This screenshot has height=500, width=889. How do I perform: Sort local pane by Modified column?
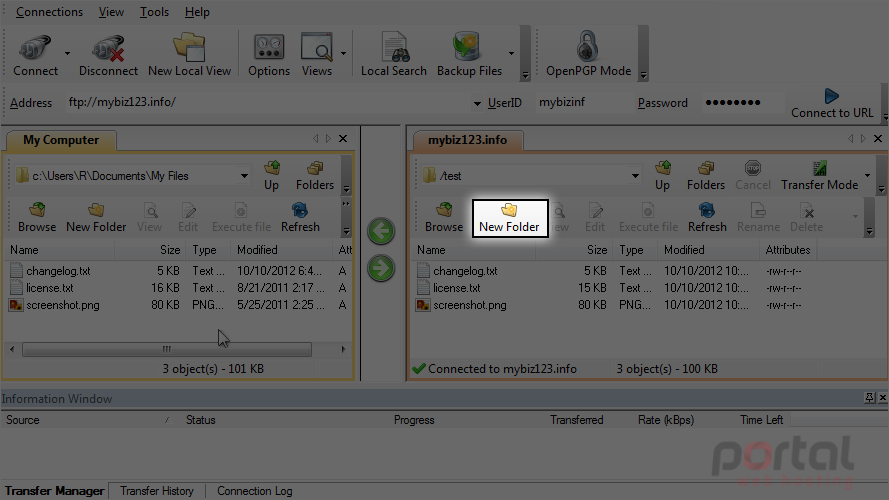pos(257,250)
